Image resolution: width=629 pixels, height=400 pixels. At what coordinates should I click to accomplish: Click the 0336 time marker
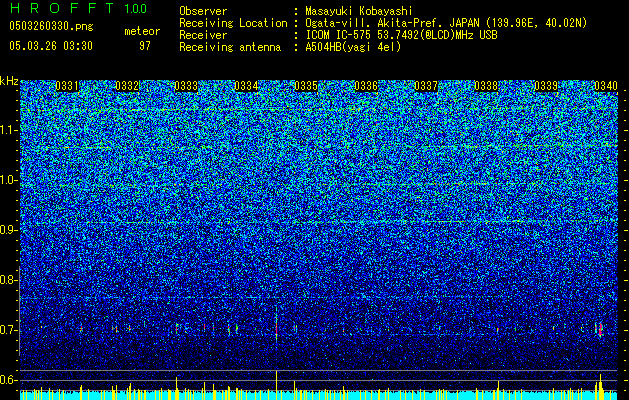click(x=366, y=86)
